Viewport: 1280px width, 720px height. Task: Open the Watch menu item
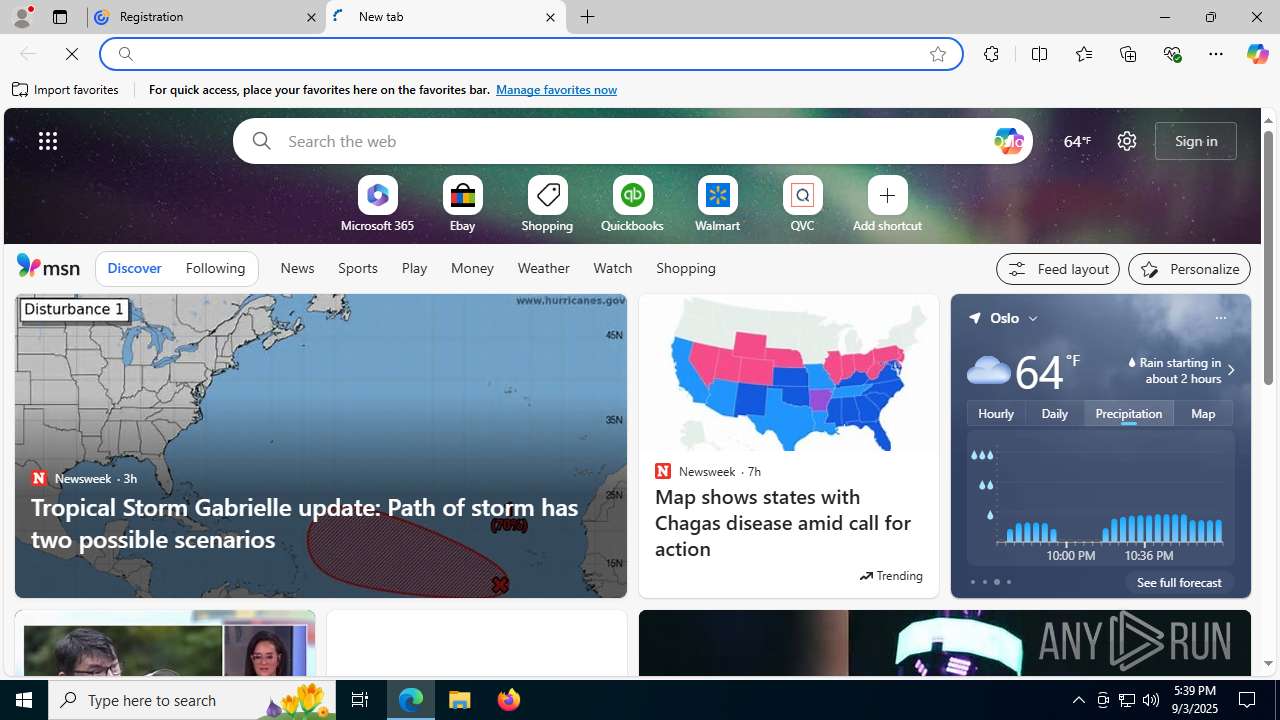click(x=612, y=268)
